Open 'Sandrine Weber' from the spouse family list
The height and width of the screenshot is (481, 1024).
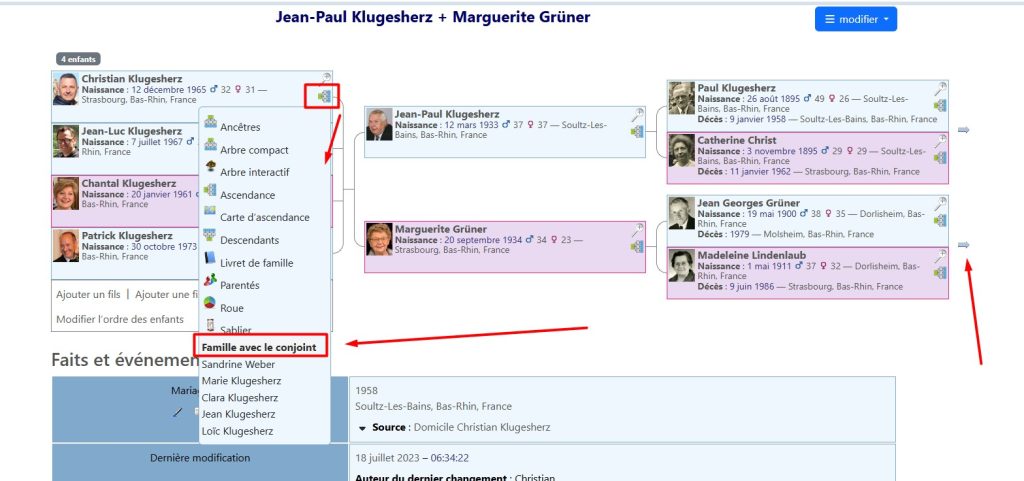point(238,365)
